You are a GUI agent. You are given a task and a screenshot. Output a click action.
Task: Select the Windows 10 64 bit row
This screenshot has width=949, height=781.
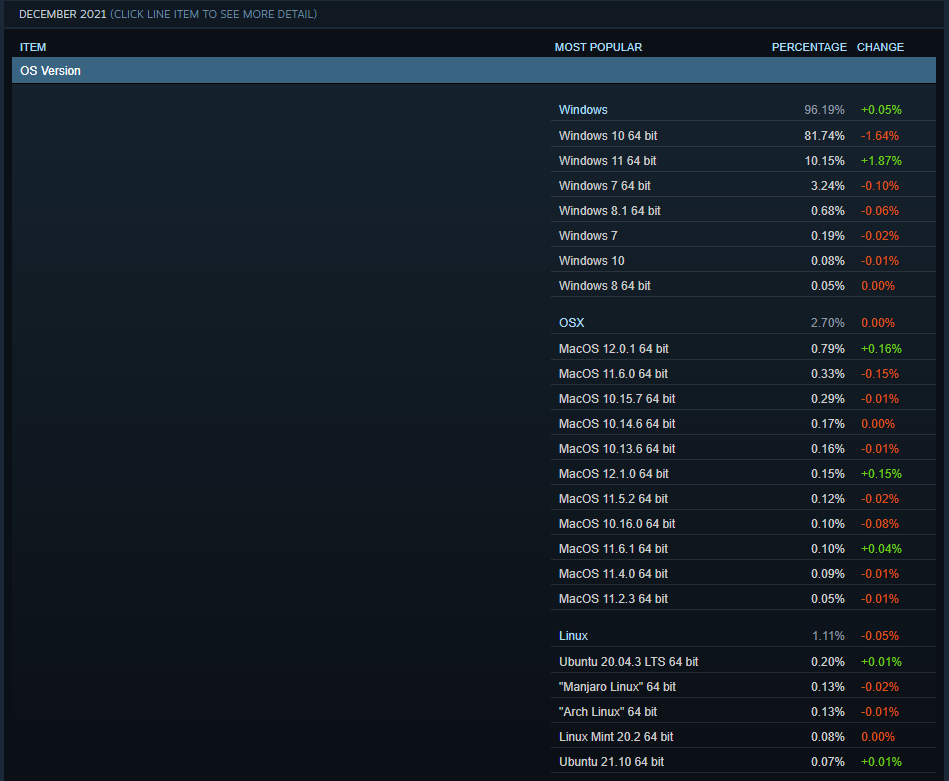(x=743, y=136)
